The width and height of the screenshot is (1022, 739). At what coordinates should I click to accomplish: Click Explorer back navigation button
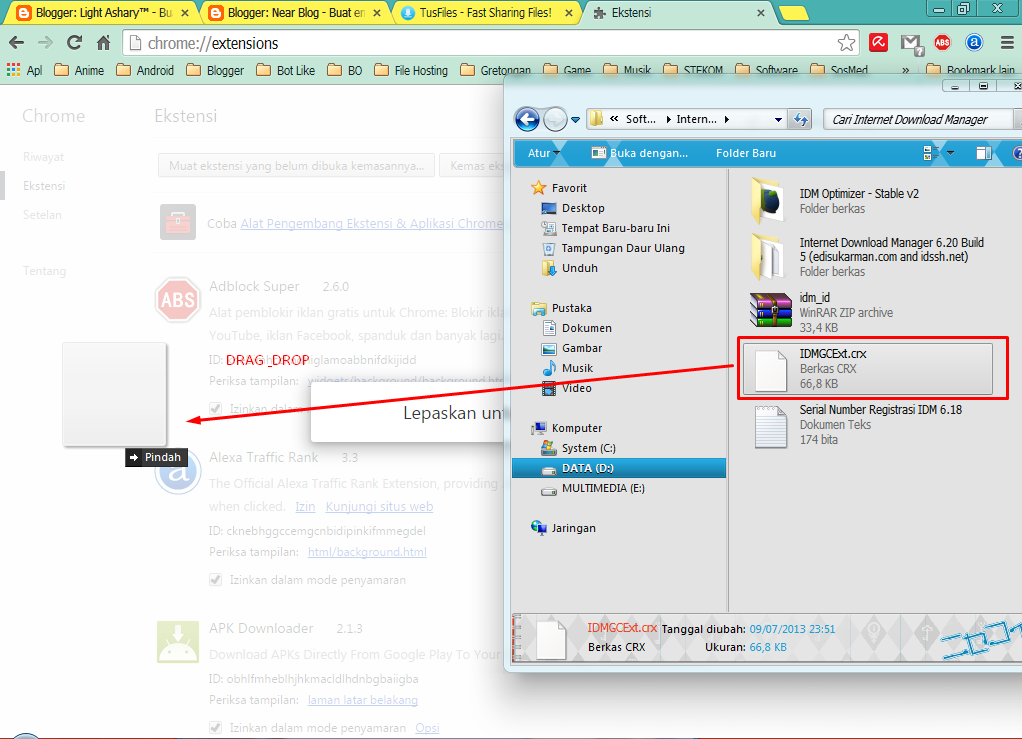(x=527, y=119)
